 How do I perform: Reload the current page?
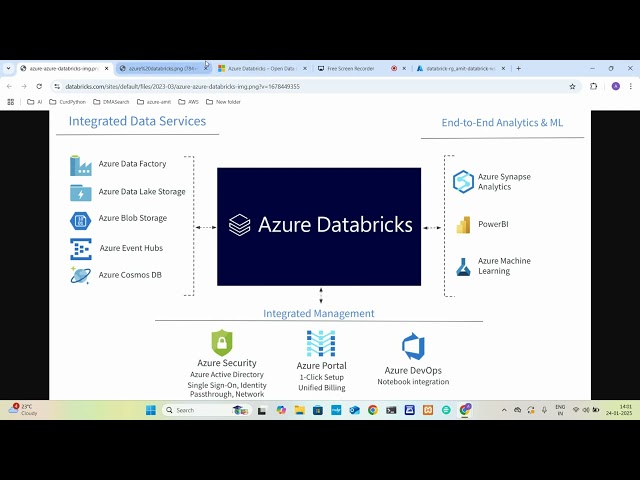pos(39,87)
